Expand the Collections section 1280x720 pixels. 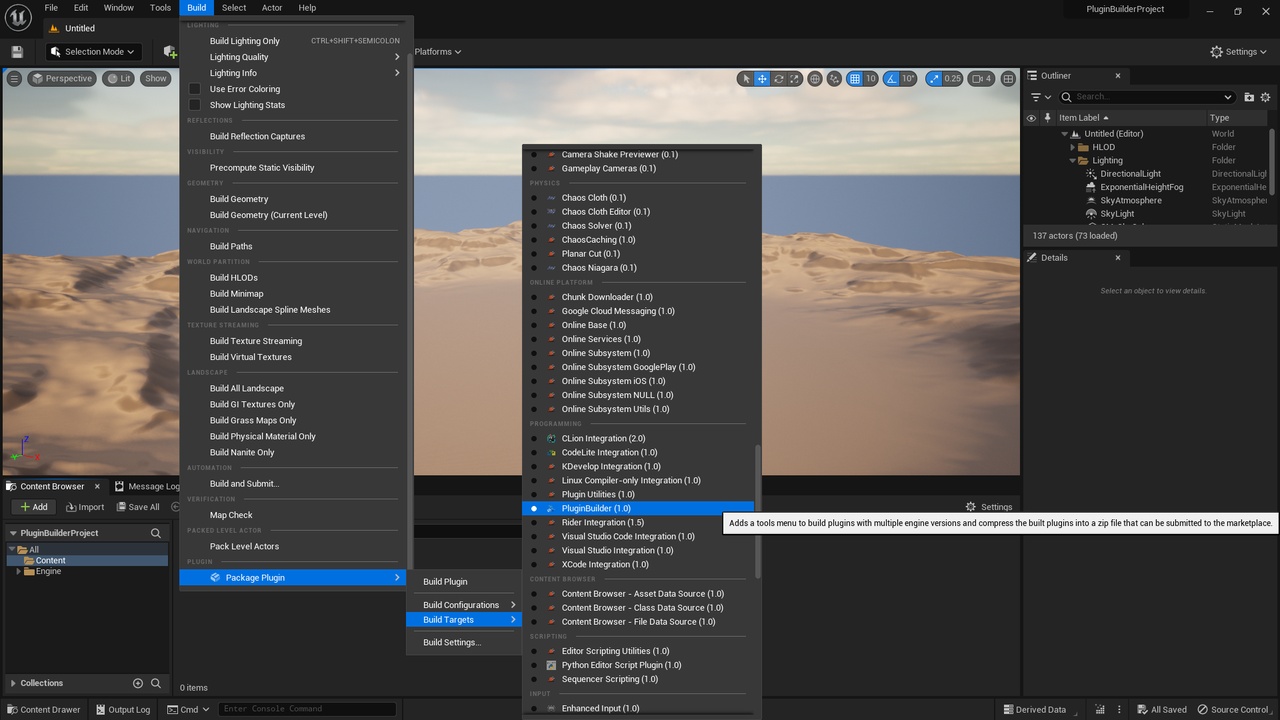pyautogui.click(x=13, y=683)
